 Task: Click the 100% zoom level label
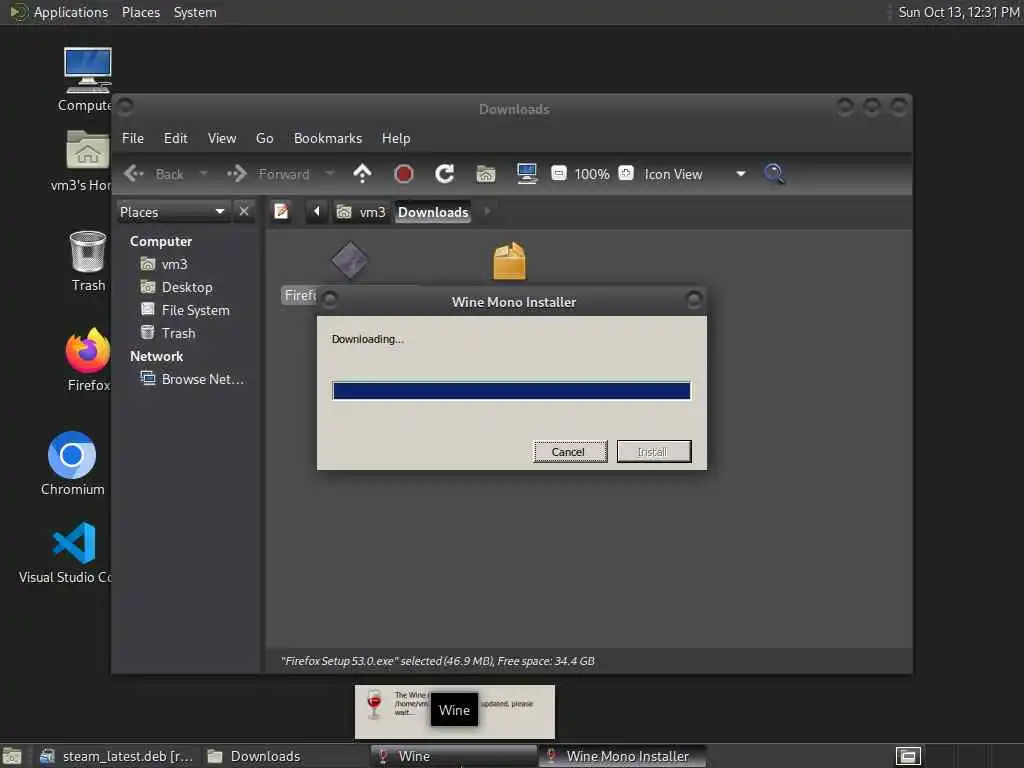[x=592, y=174]
